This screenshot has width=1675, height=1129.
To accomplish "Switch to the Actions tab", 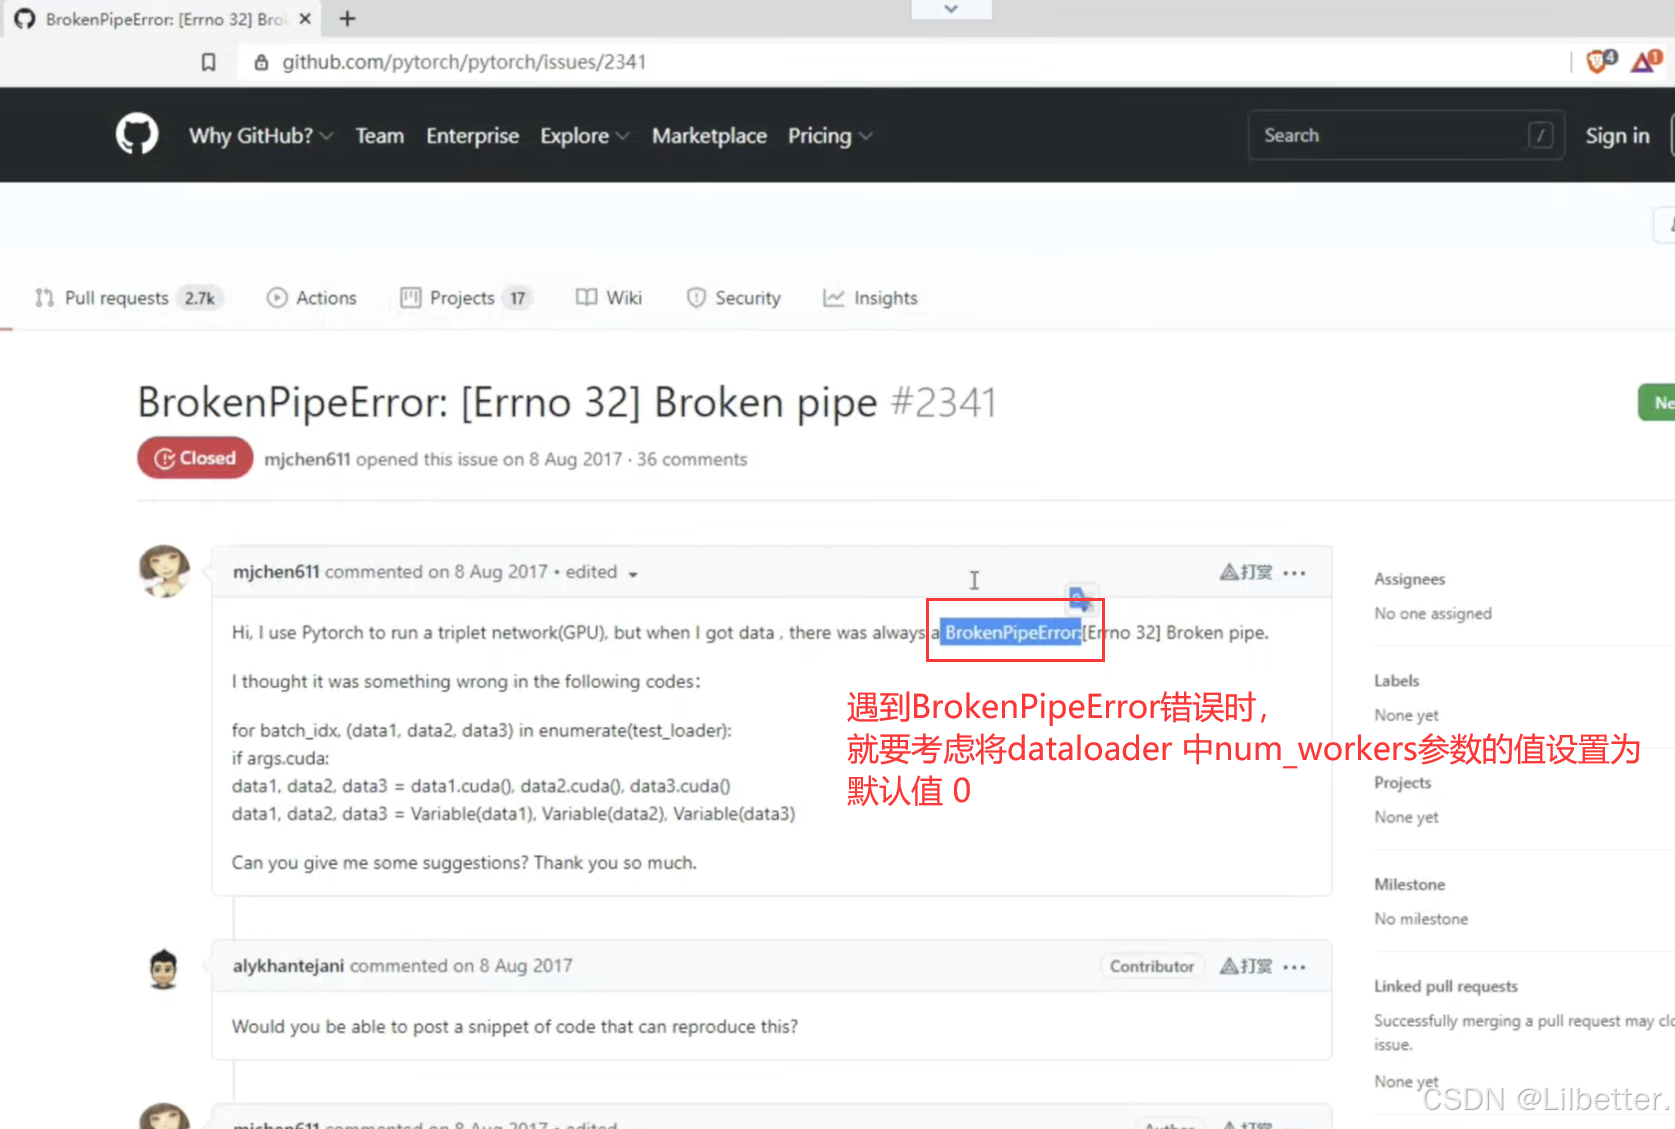I will (x=311, y=298).
